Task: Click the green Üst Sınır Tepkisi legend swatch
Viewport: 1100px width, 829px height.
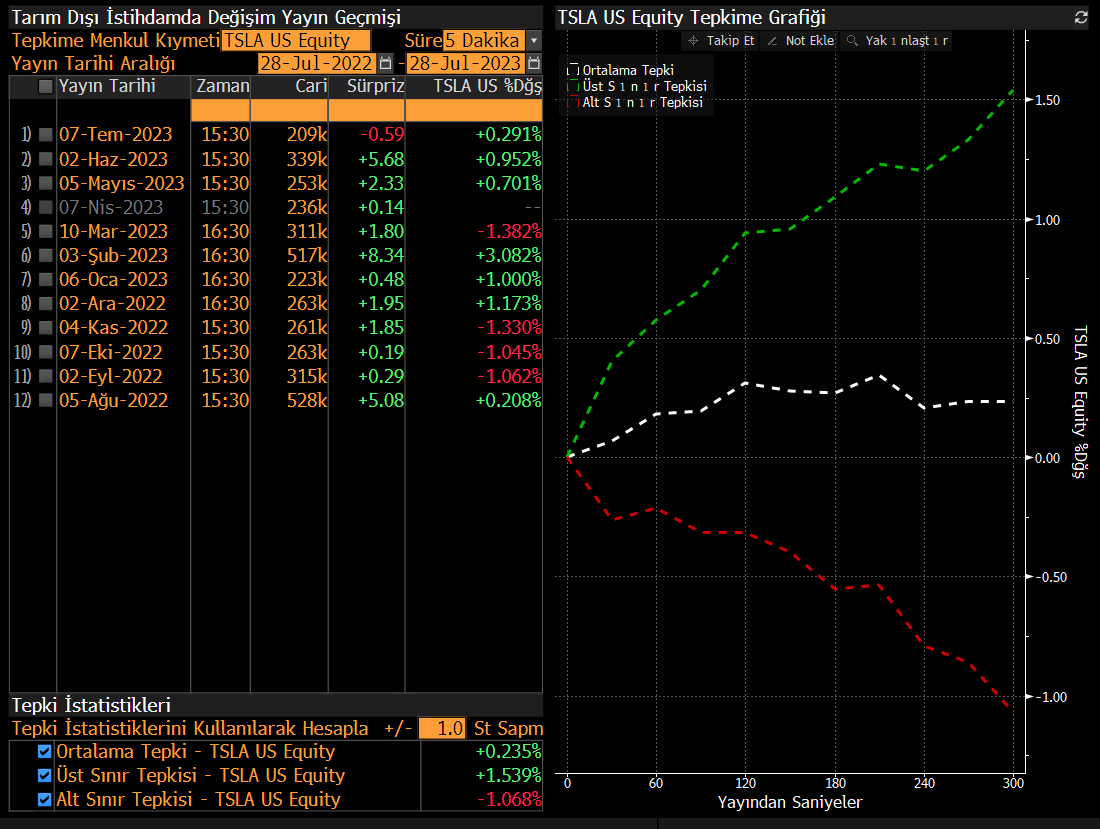Action: click(573, 86)
